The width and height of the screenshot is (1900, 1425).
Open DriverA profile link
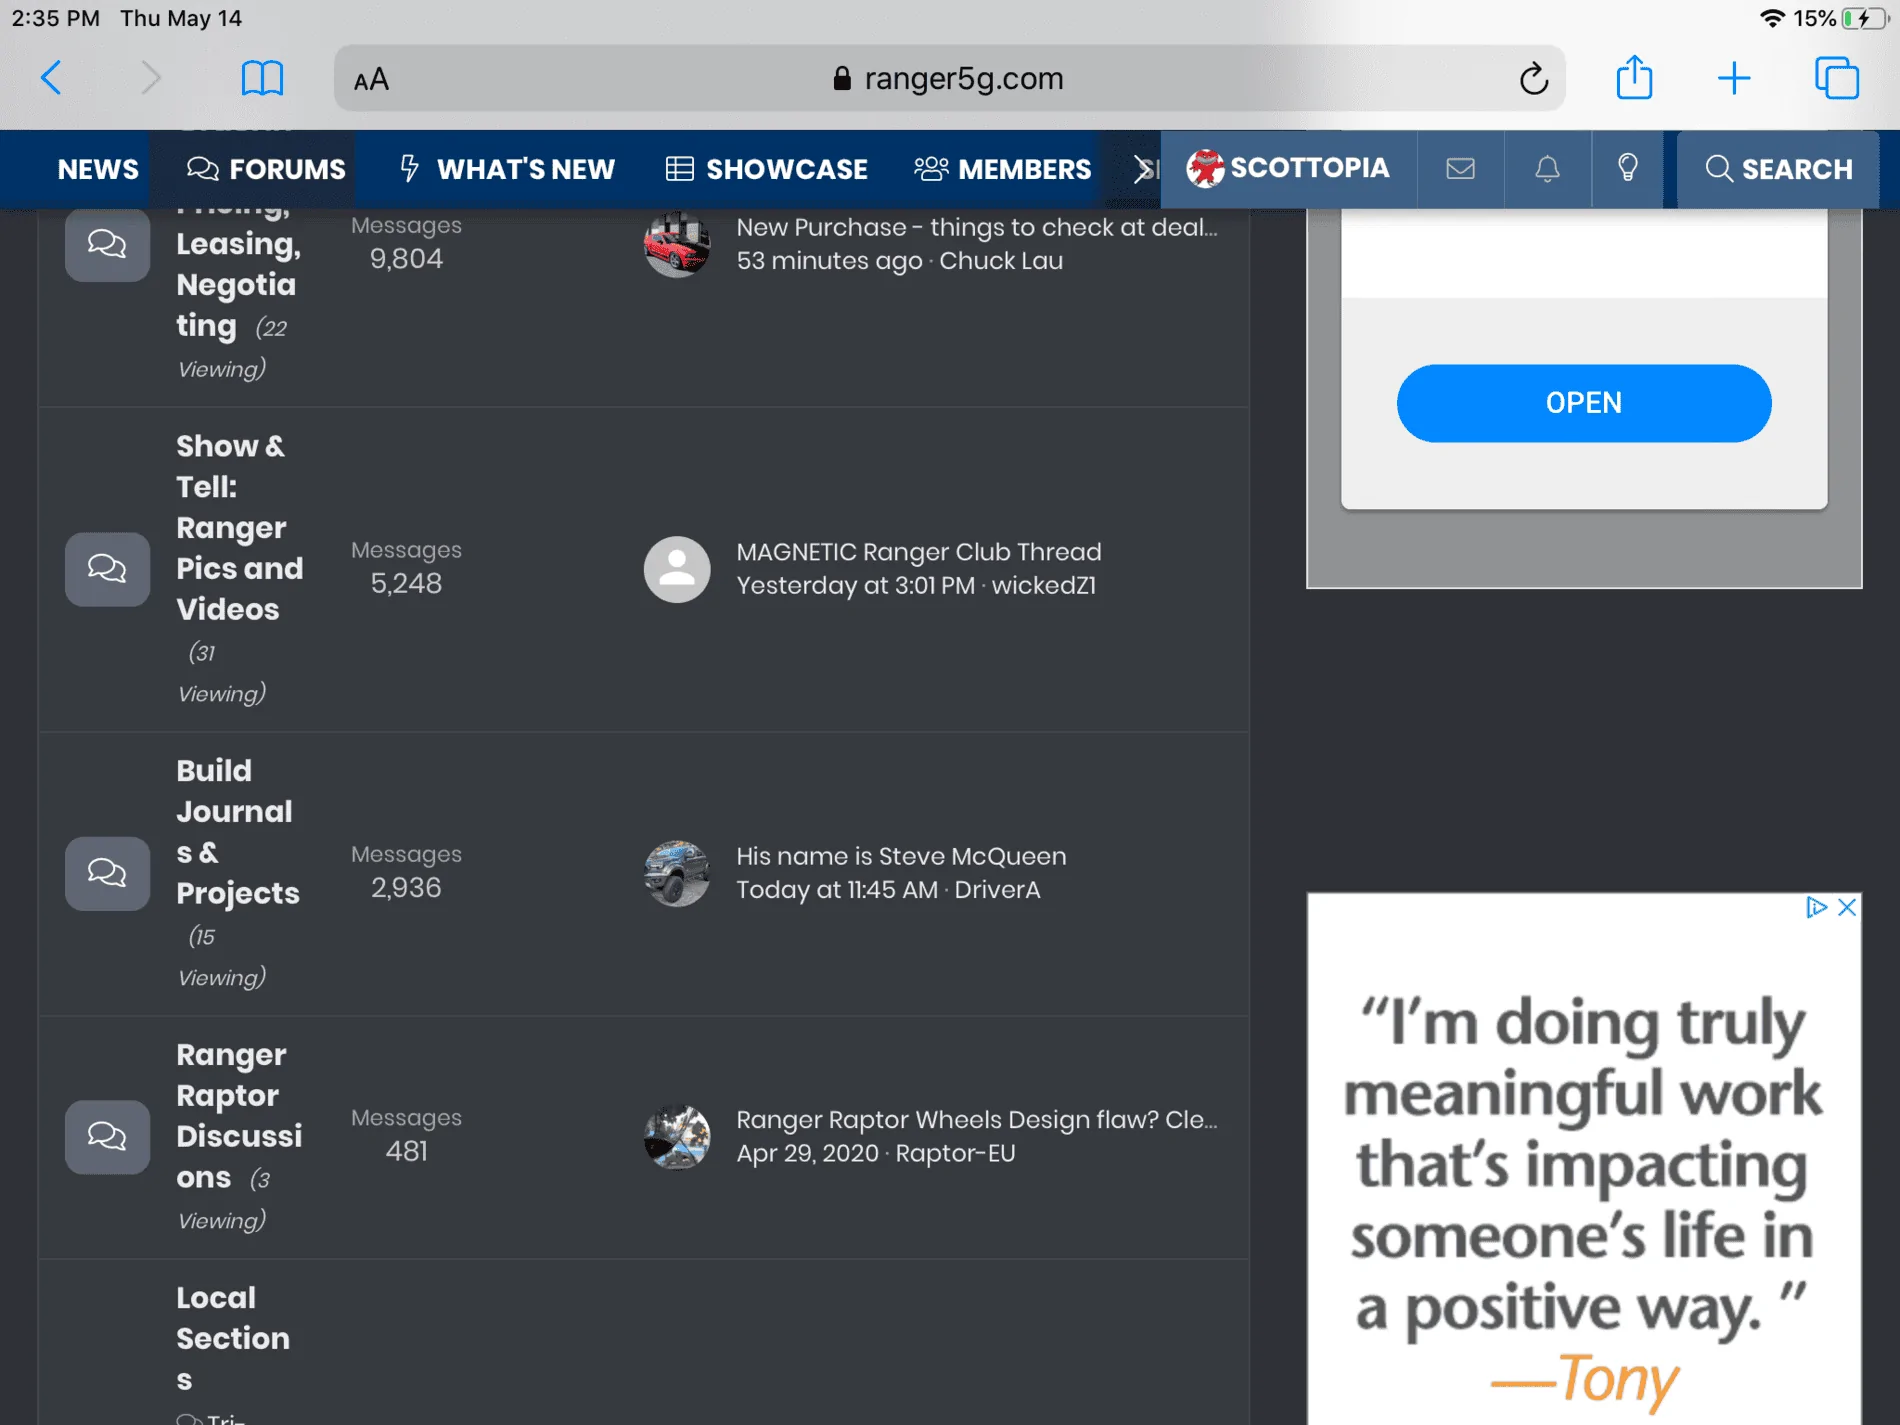pyautogui.click(x=997, y=890)
